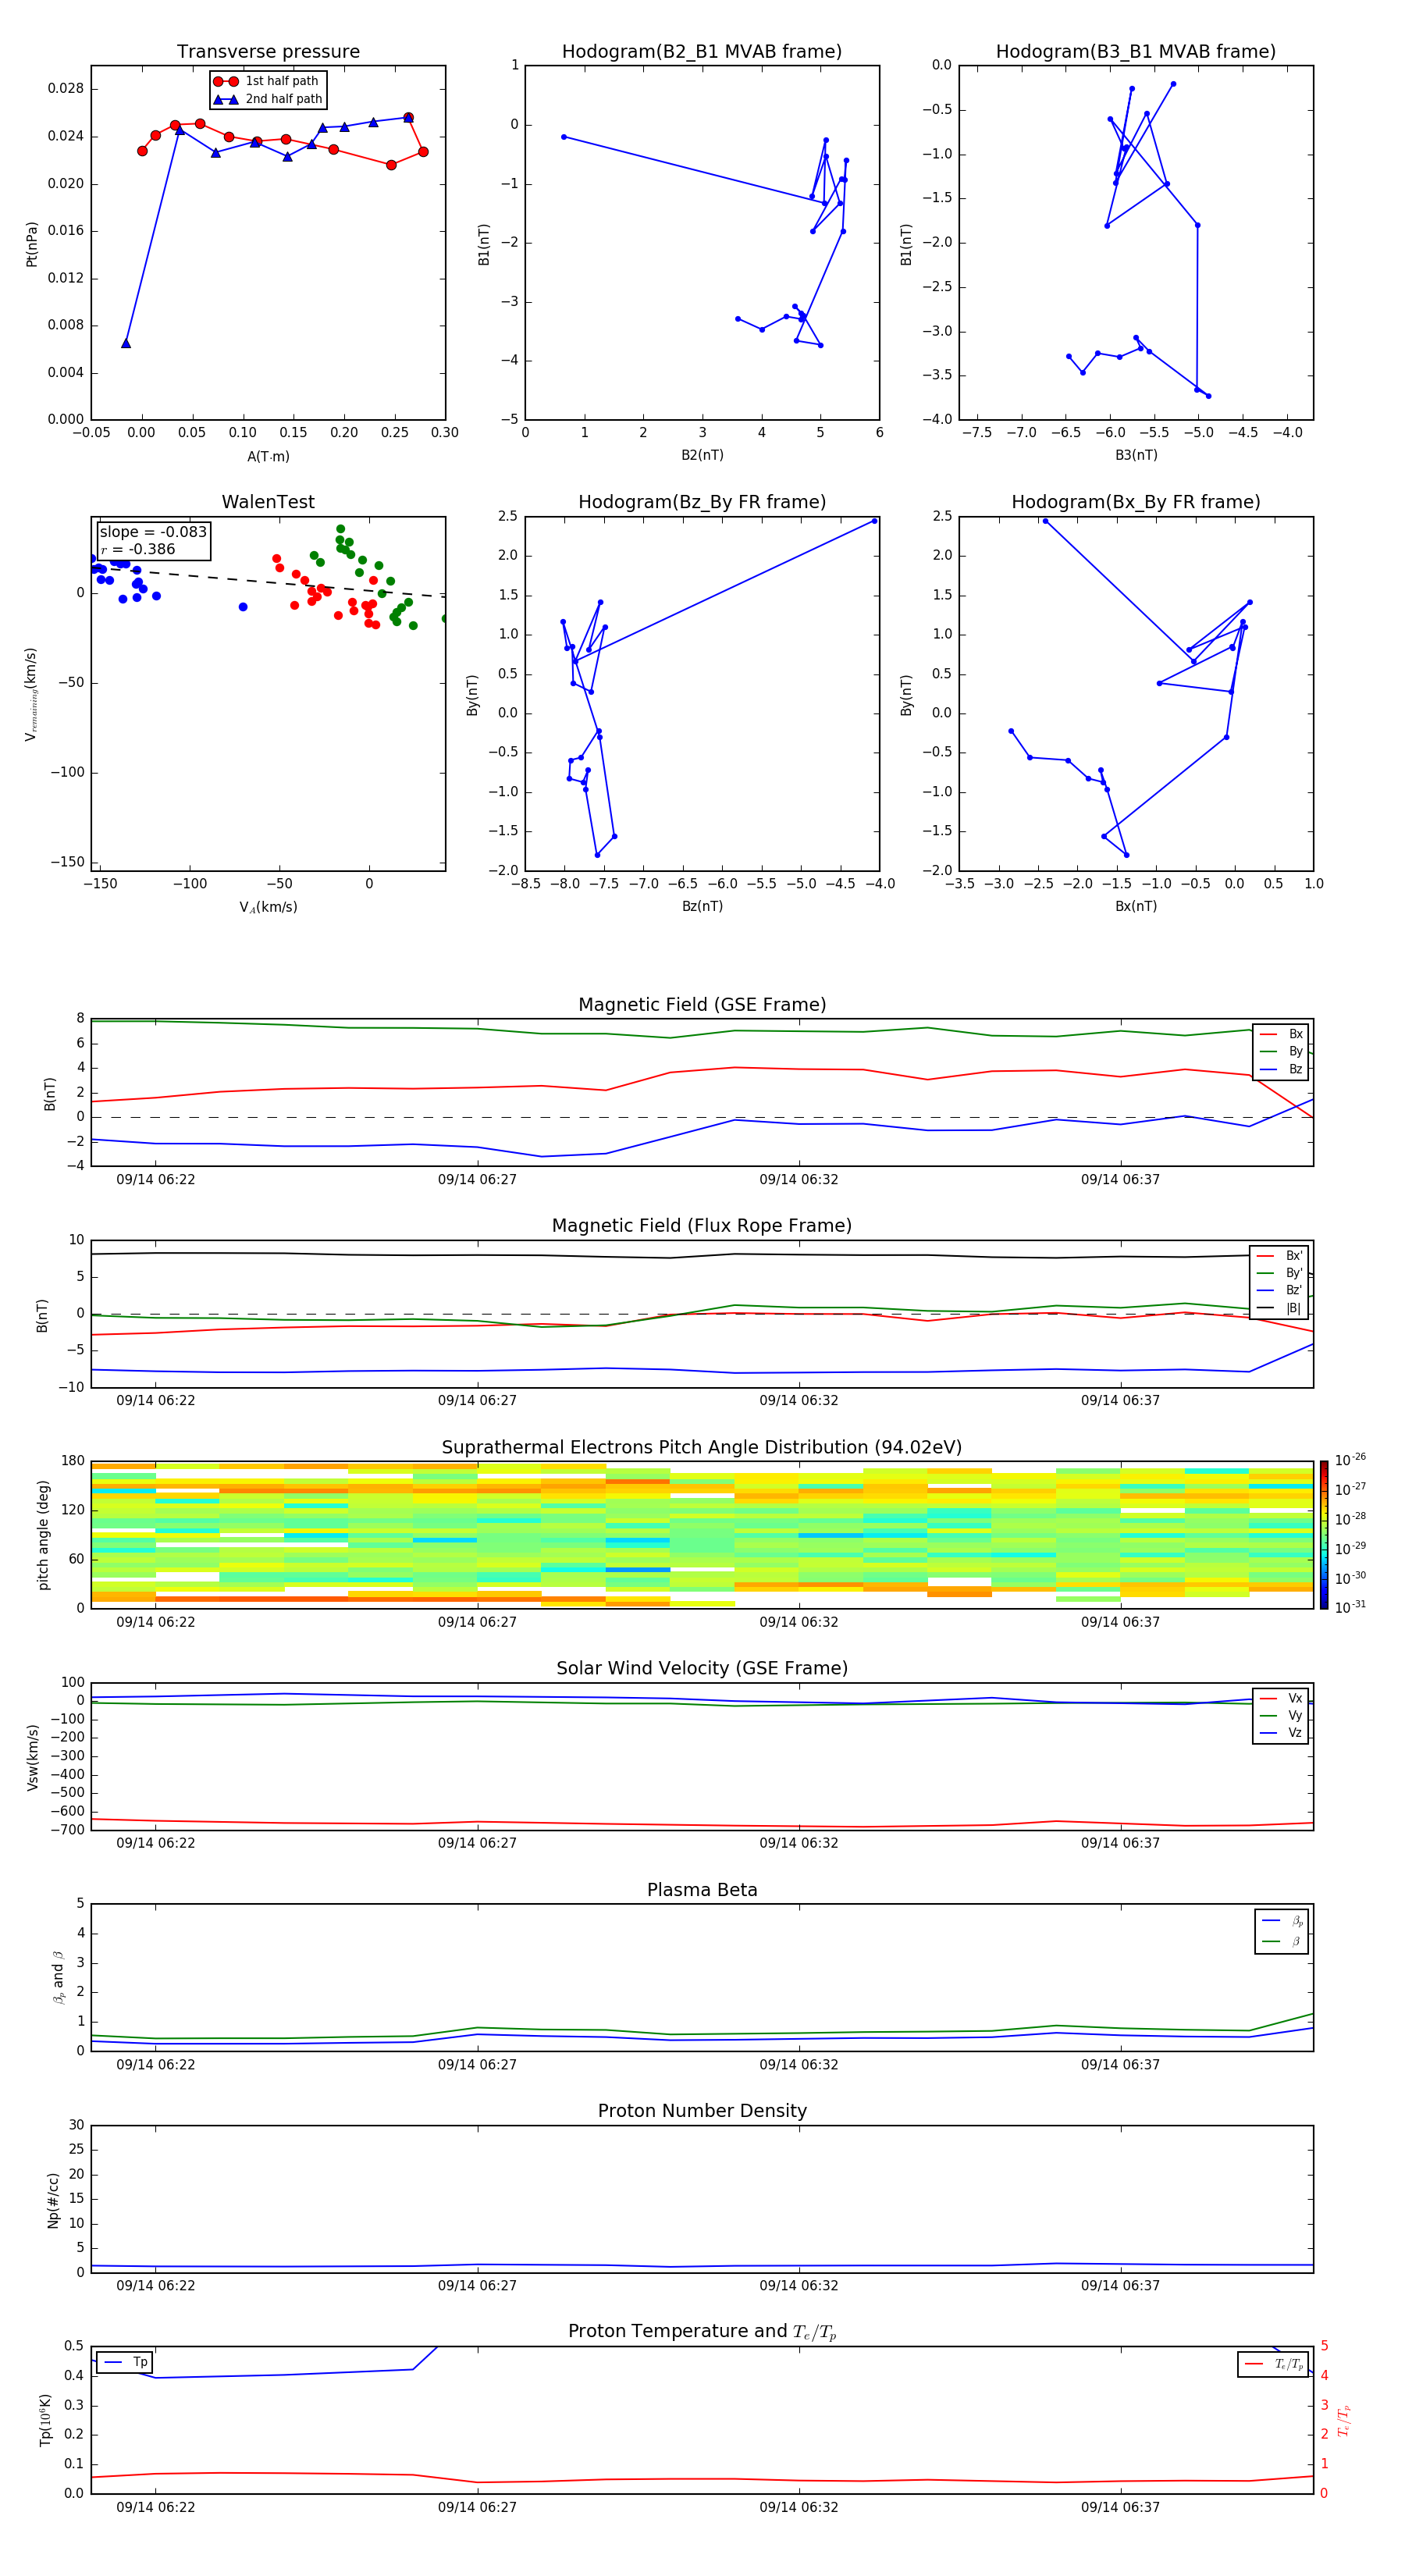Click the "Vsw(km/s)" axis label
The width and height of the screenshot is (1405, 2576).
32,1757
